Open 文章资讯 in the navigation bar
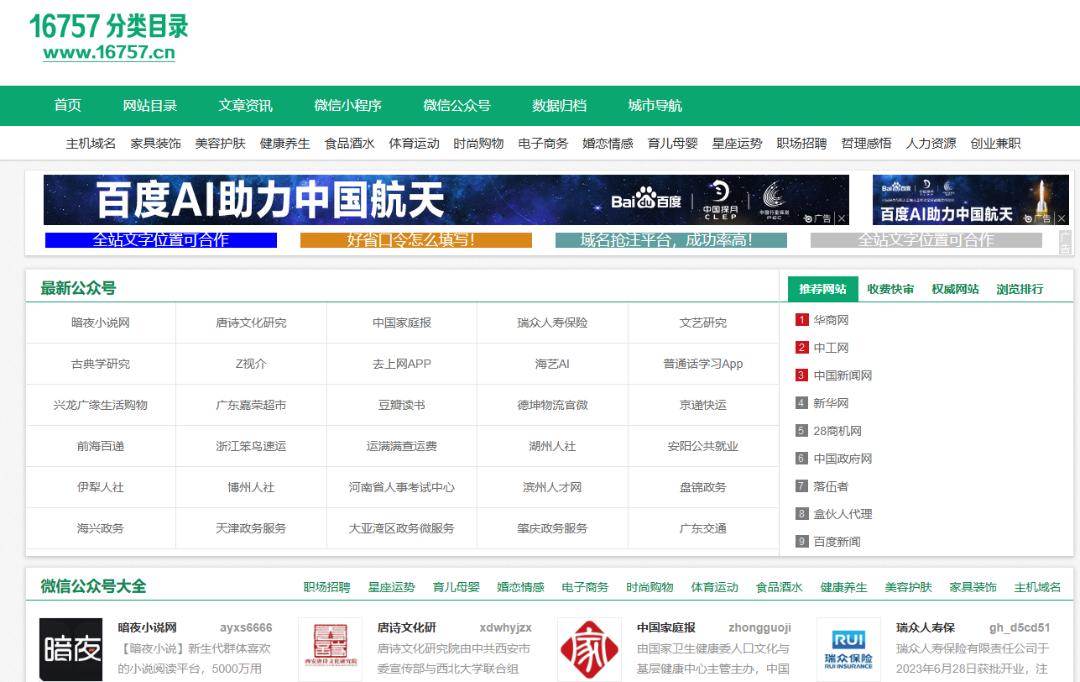Viewport: 1080px width, 682px height. pyautogui.click(x=245, y=105)
